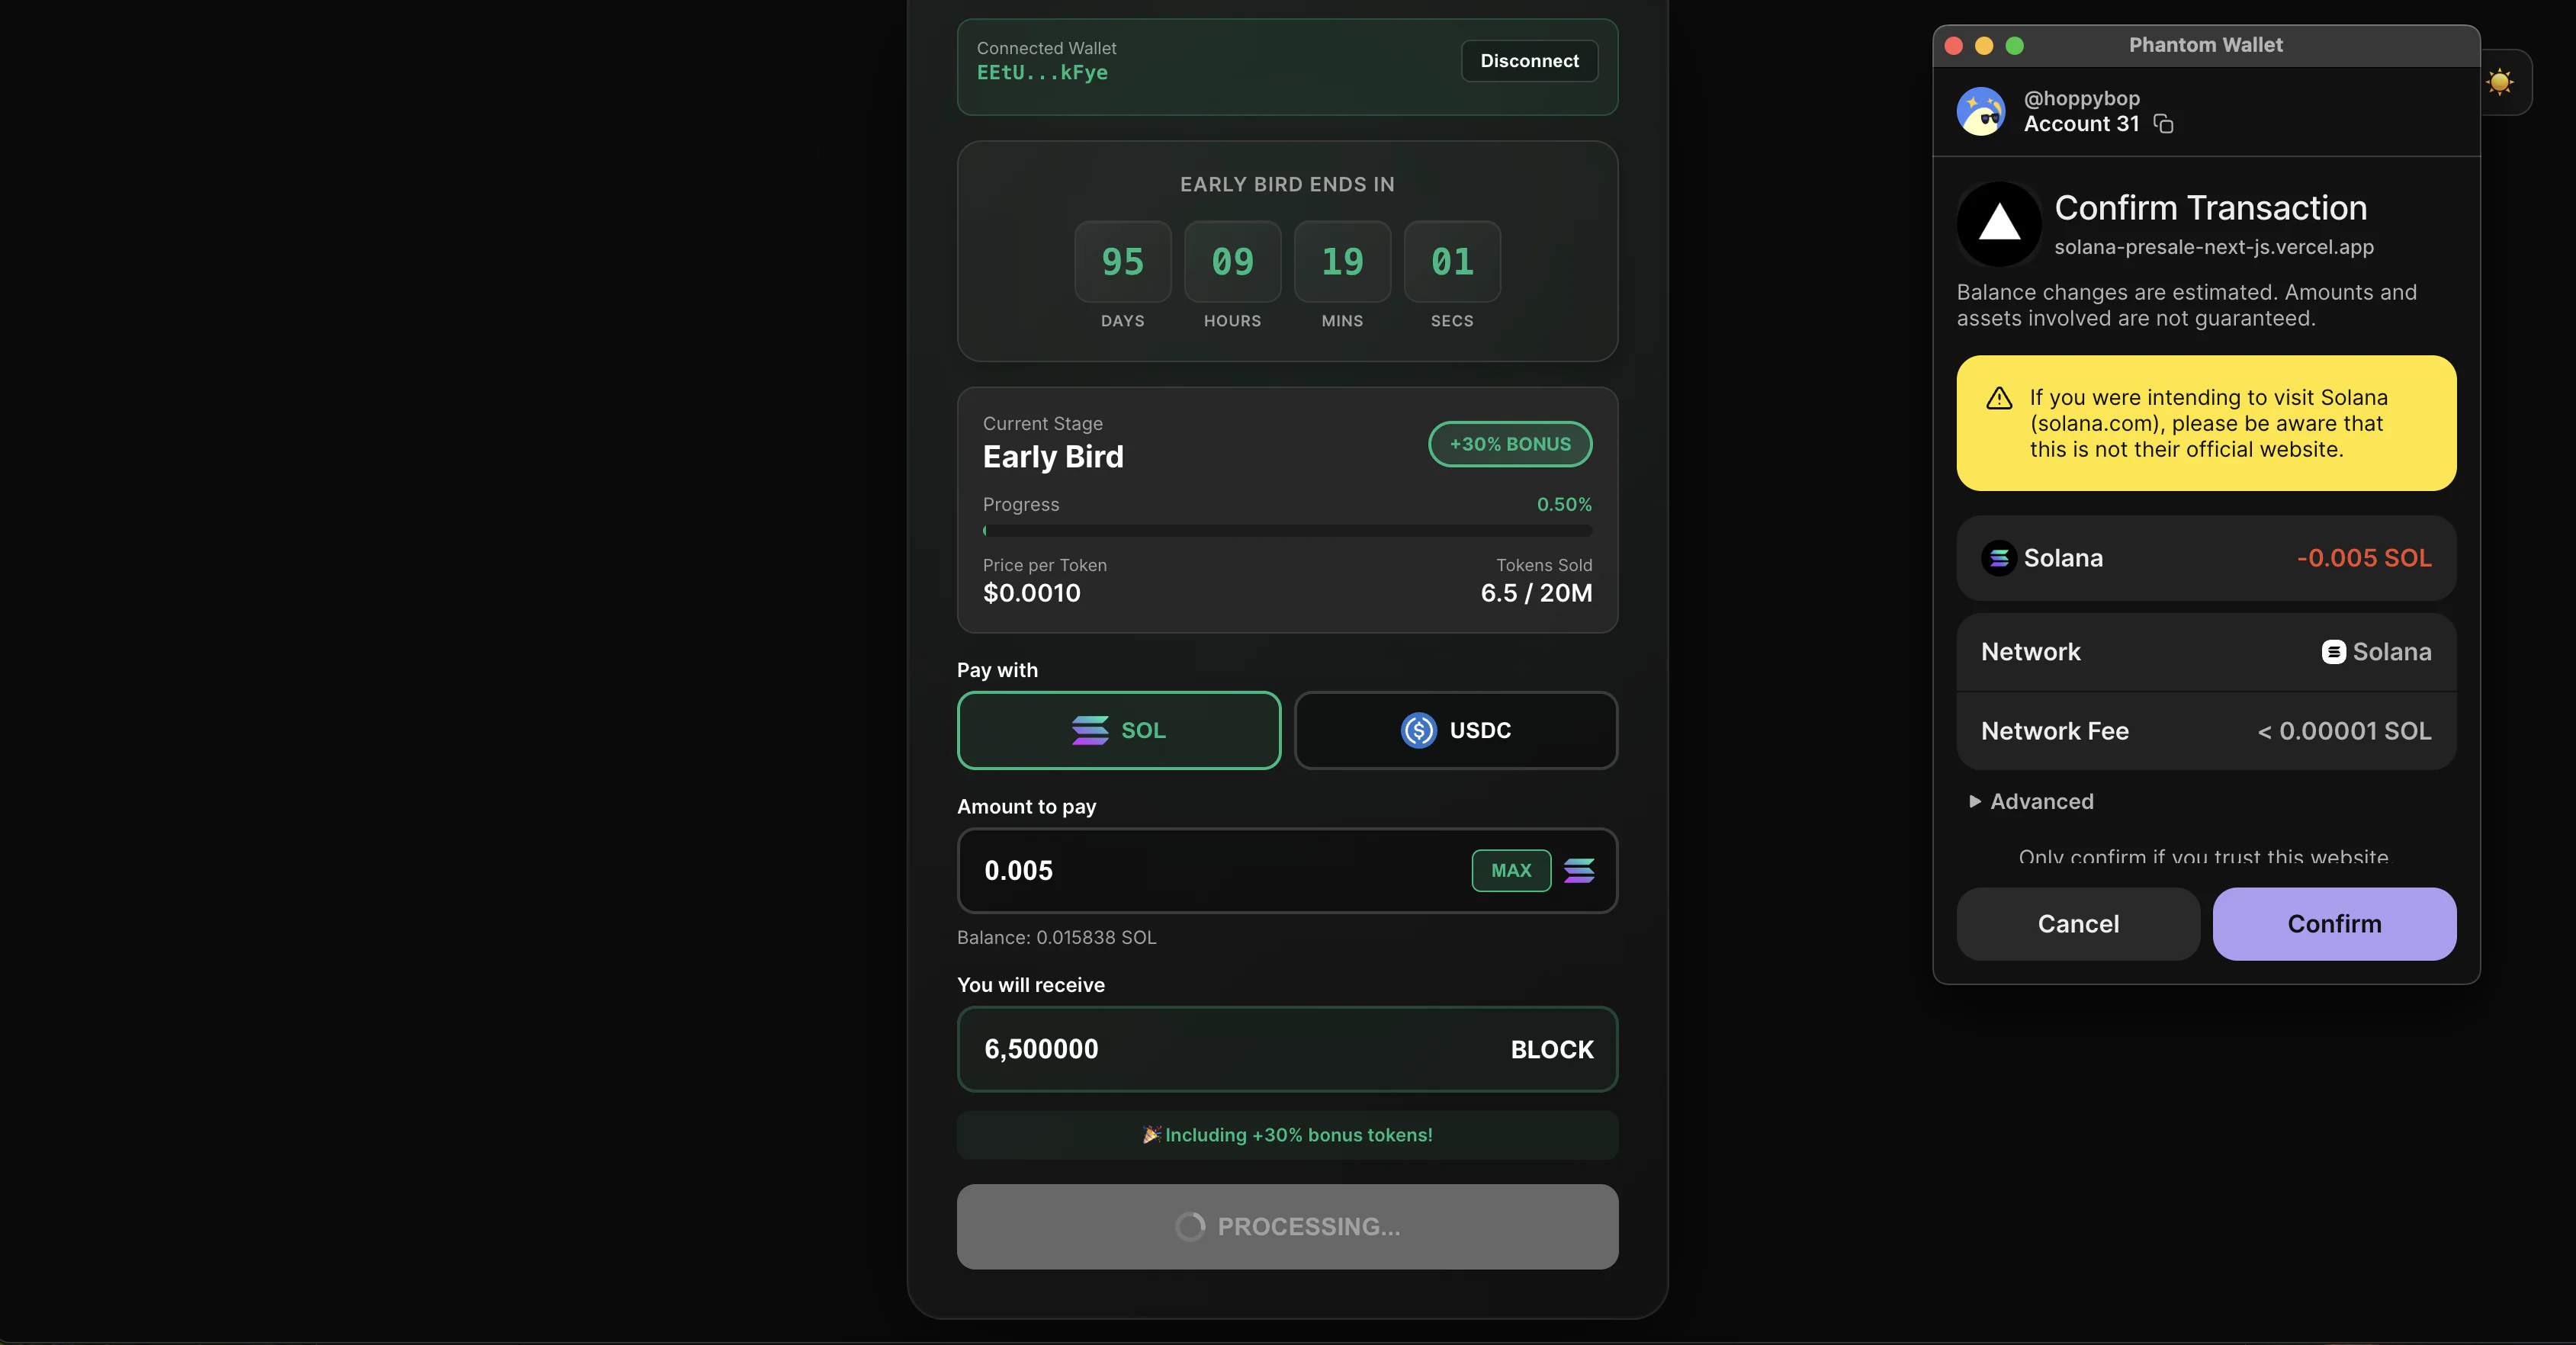Viewport: 2576px width, 1345px height.
Task: Click the hoppybop profile avatar
Action: pyautogui.click(x=1981, y=111)
